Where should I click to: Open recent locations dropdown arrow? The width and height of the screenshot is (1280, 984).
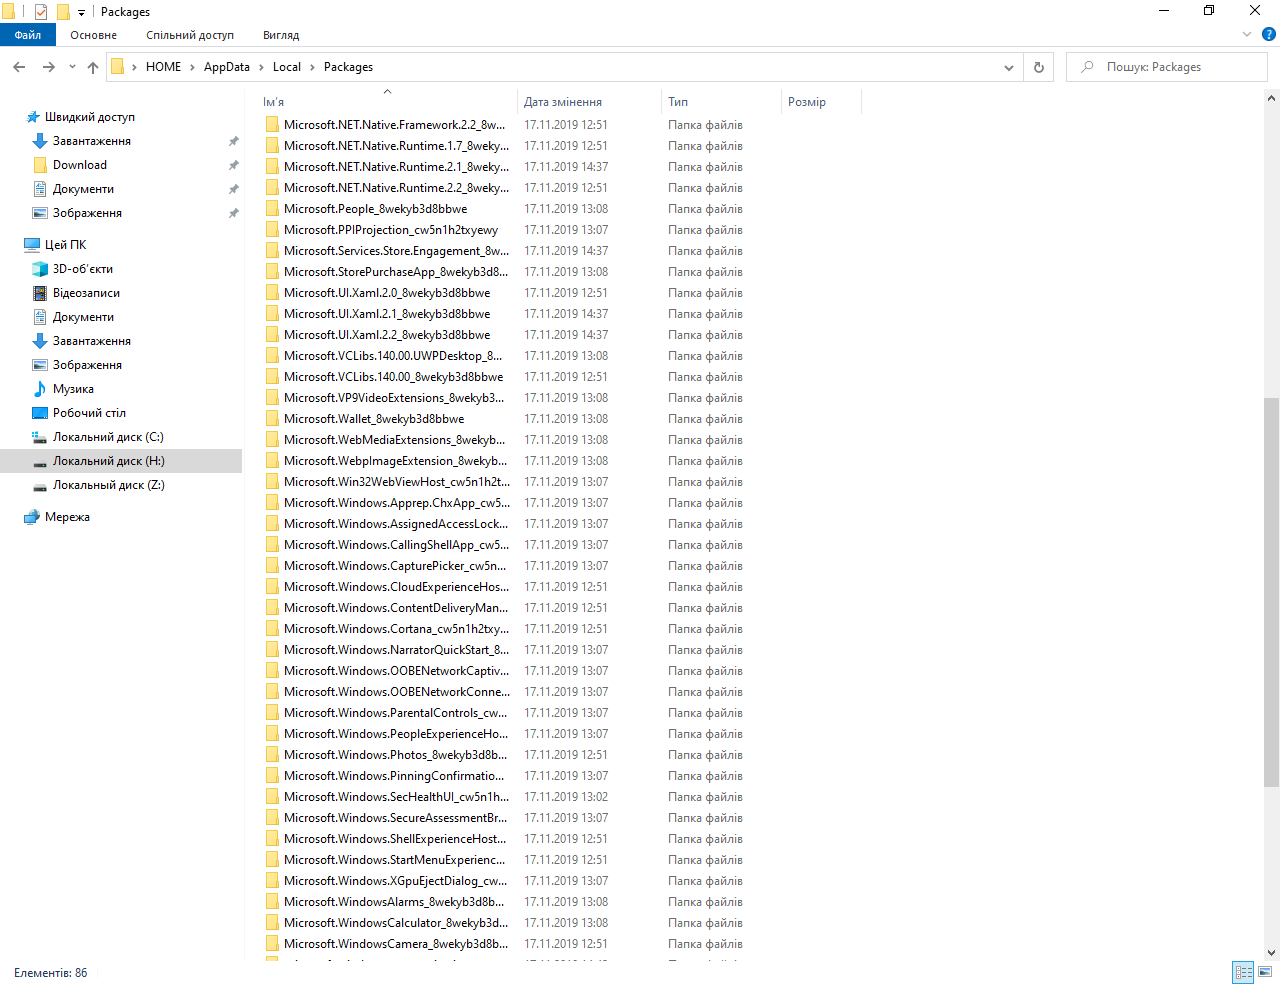[72, 67]
